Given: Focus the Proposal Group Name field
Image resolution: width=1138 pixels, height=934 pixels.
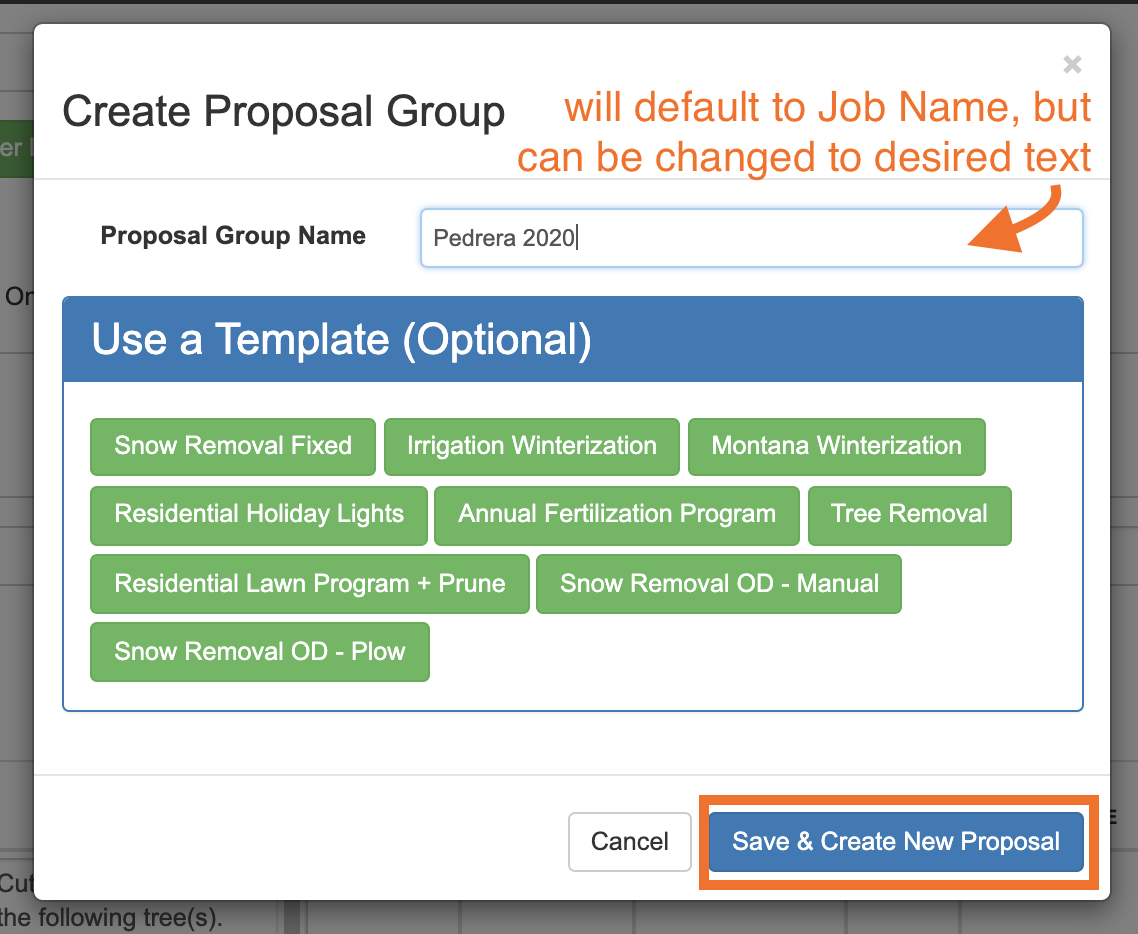Looking at the screenshot, I should pyautogui.click(x=752, y=238).
